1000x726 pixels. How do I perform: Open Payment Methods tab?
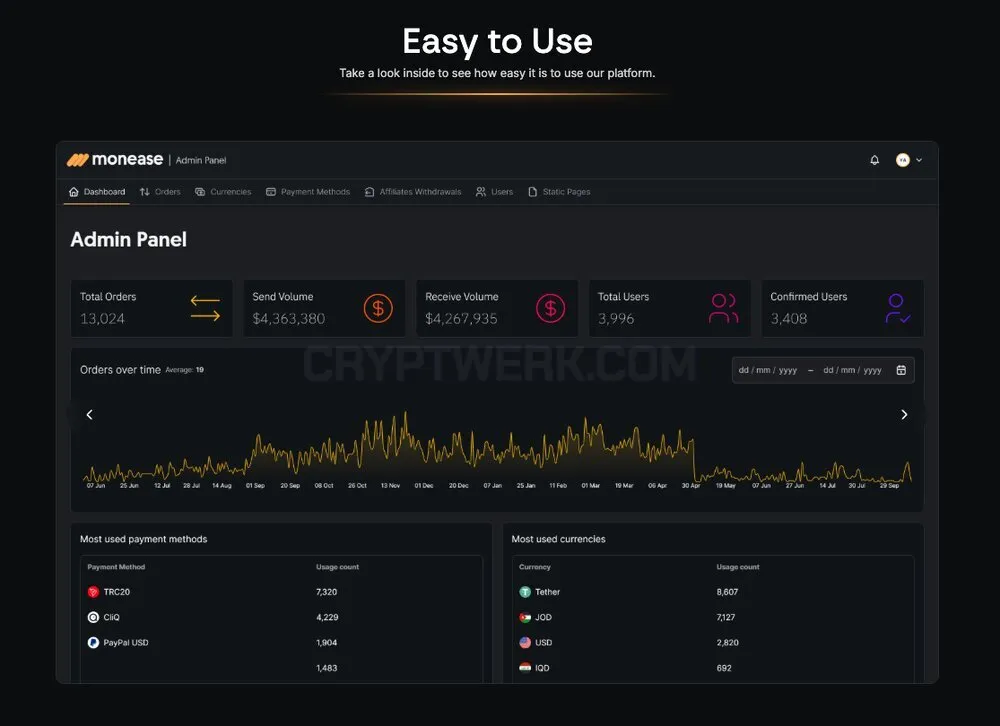tap(308, 191)
